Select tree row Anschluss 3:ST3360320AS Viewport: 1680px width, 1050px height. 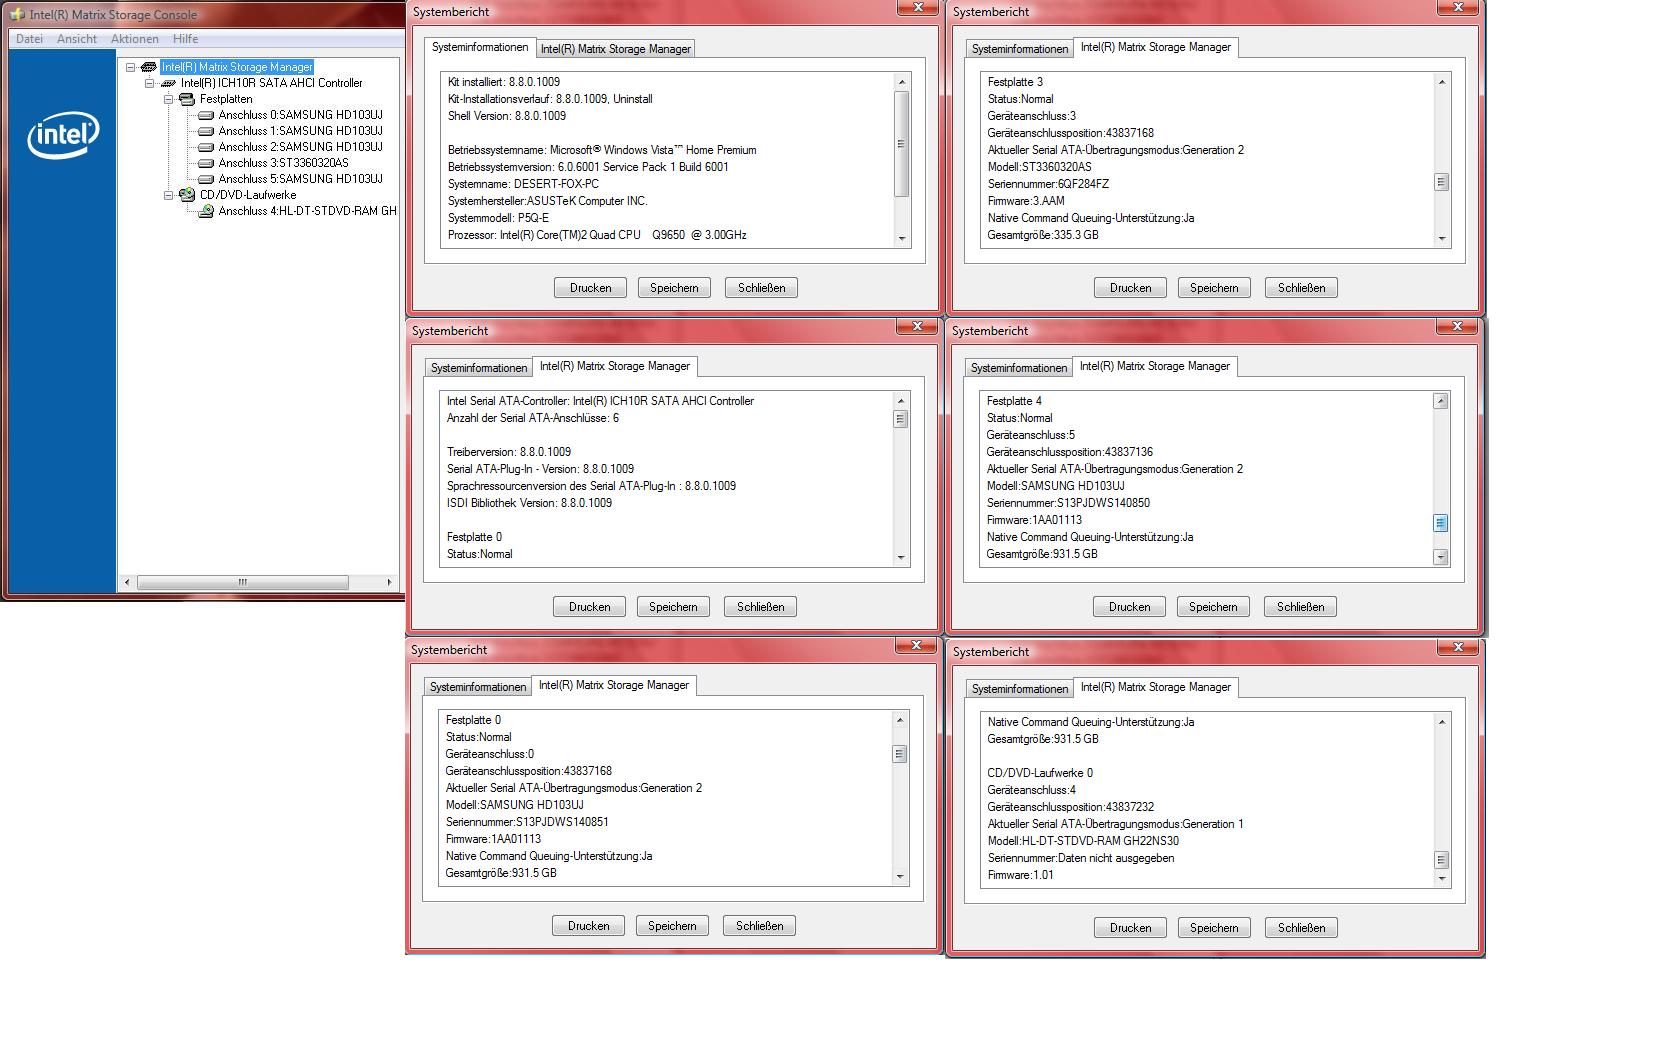click(284, 163)
